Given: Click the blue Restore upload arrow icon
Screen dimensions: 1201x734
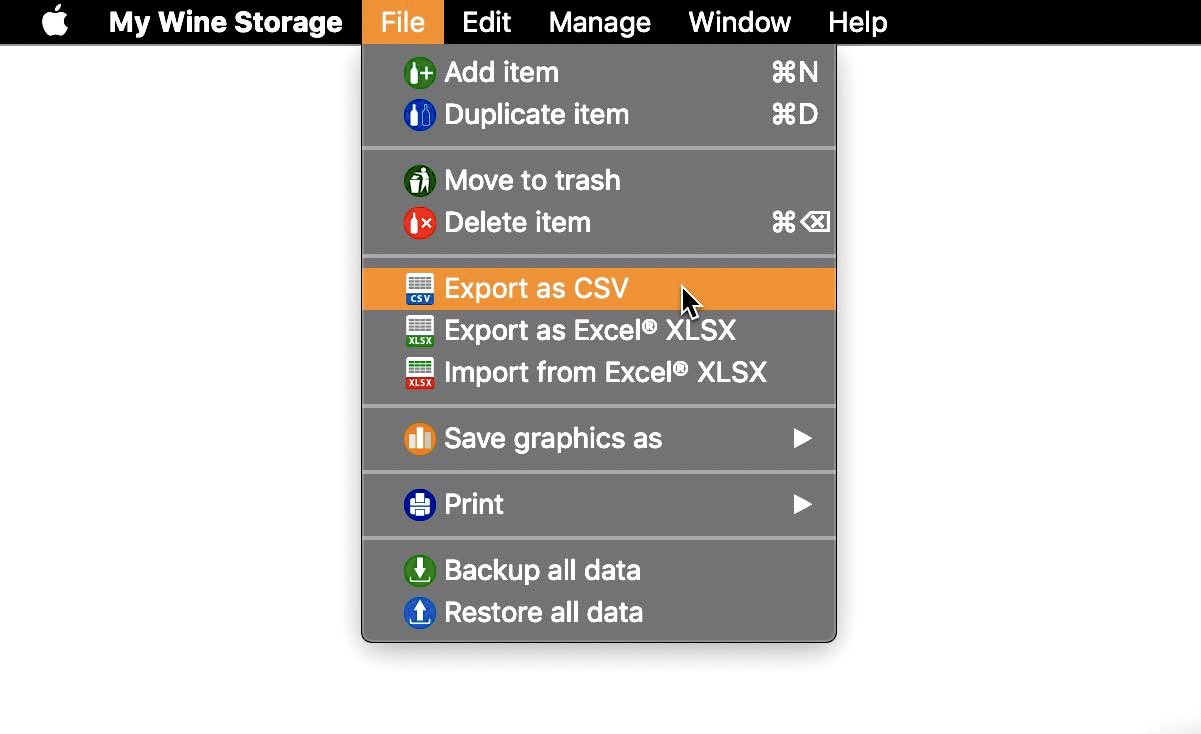Looking at the screenshot, I should [x=419, y=613].
